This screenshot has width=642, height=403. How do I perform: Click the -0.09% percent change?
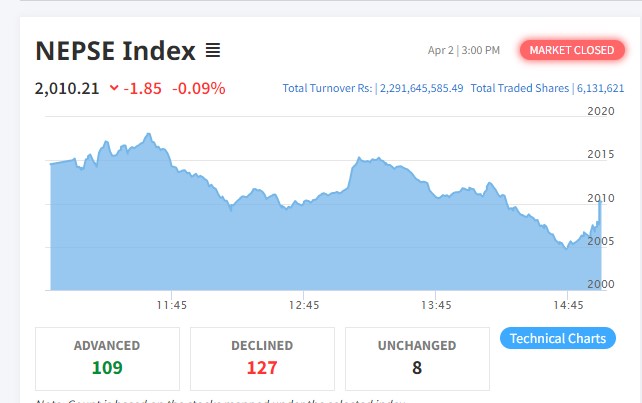199,88
